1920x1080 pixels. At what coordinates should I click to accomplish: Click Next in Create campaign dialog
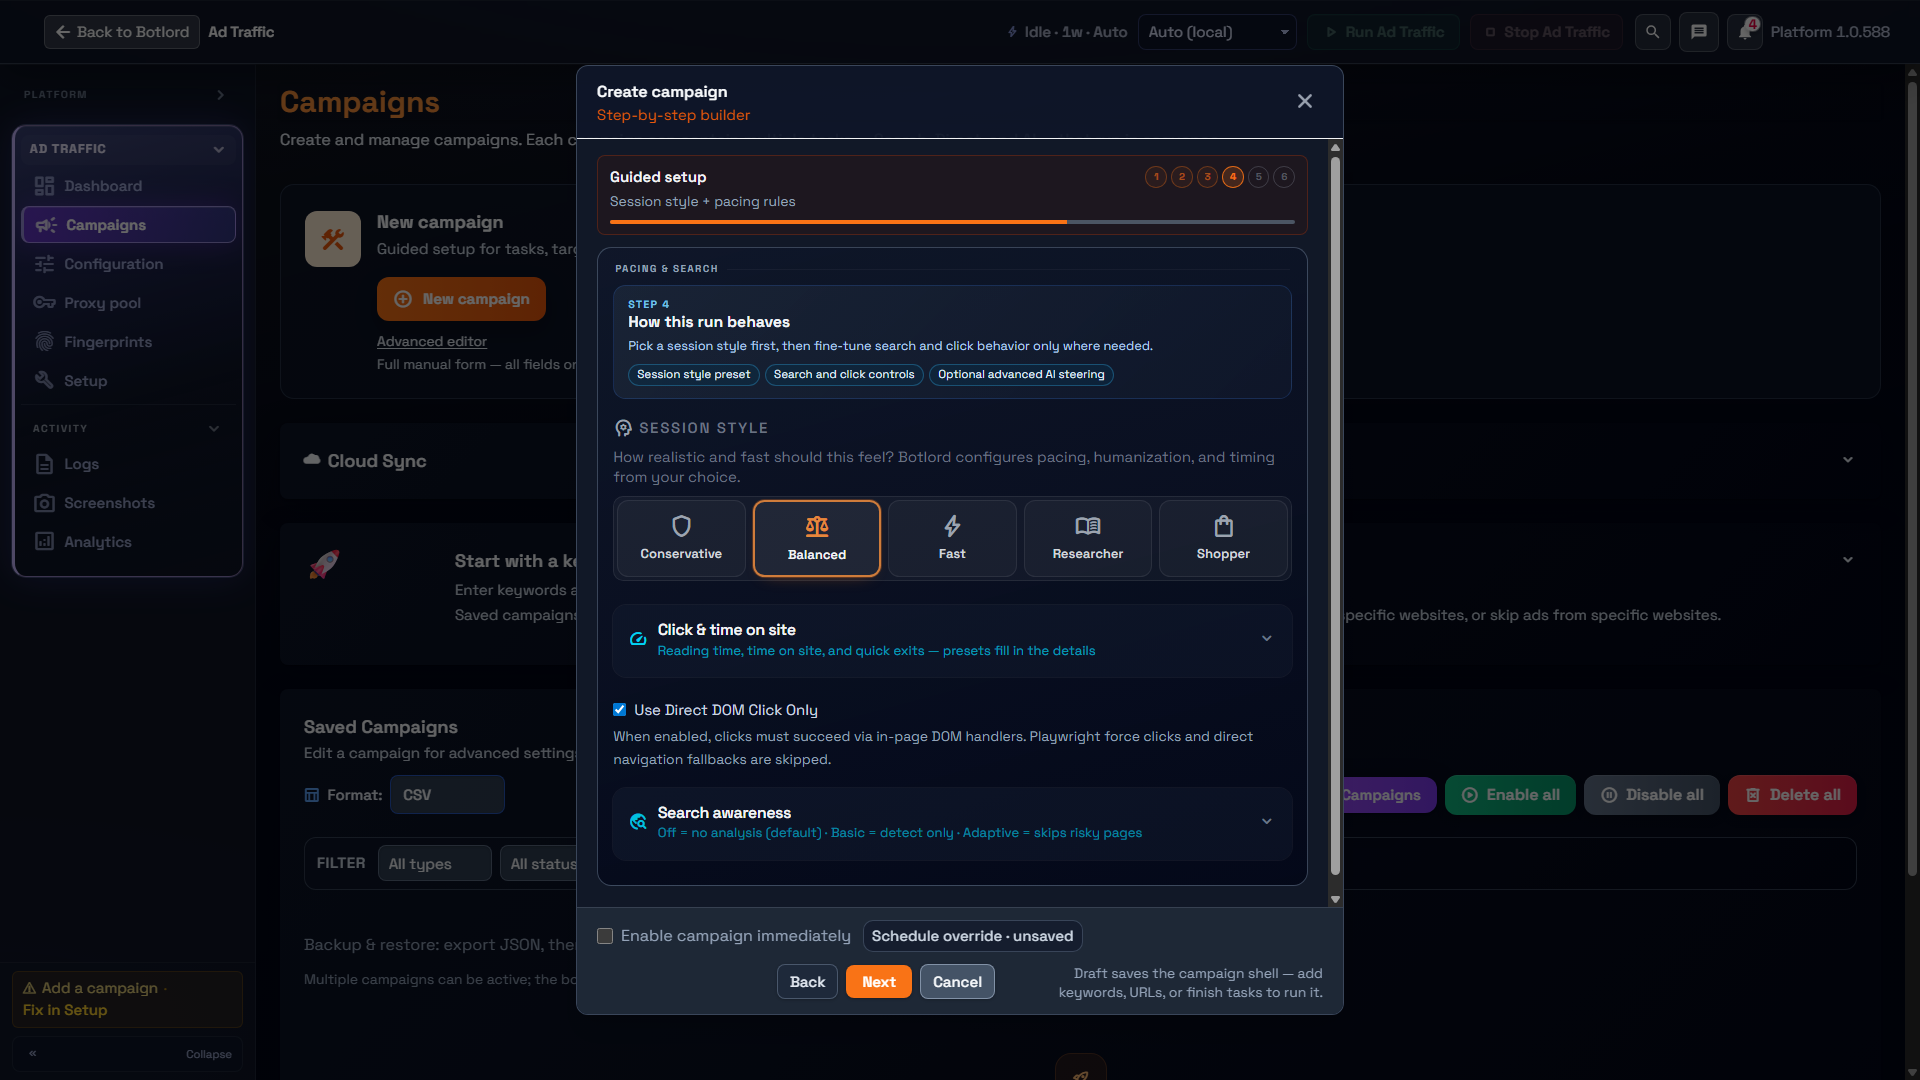click(x=879, y=982)
